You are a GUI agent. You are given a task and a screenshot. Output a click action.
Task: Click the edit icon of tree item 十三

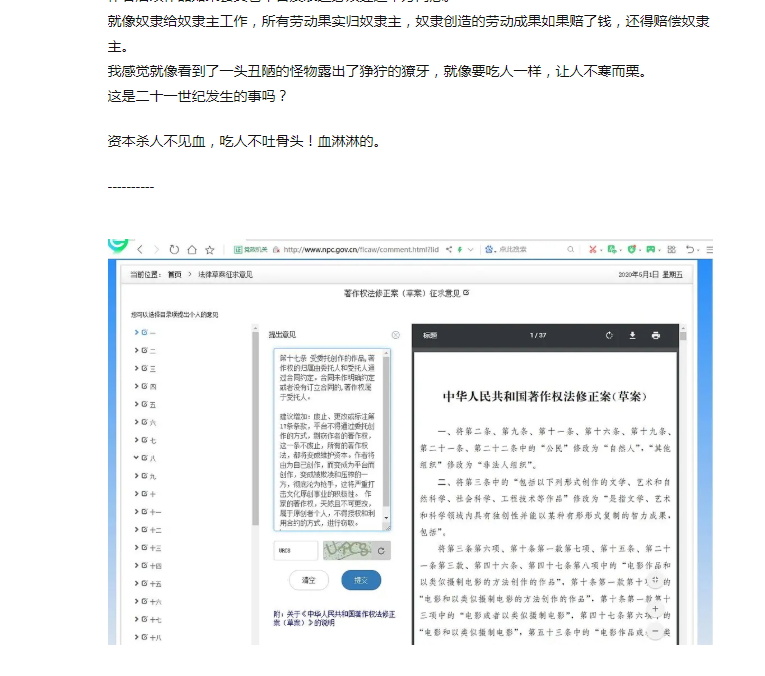144,547
